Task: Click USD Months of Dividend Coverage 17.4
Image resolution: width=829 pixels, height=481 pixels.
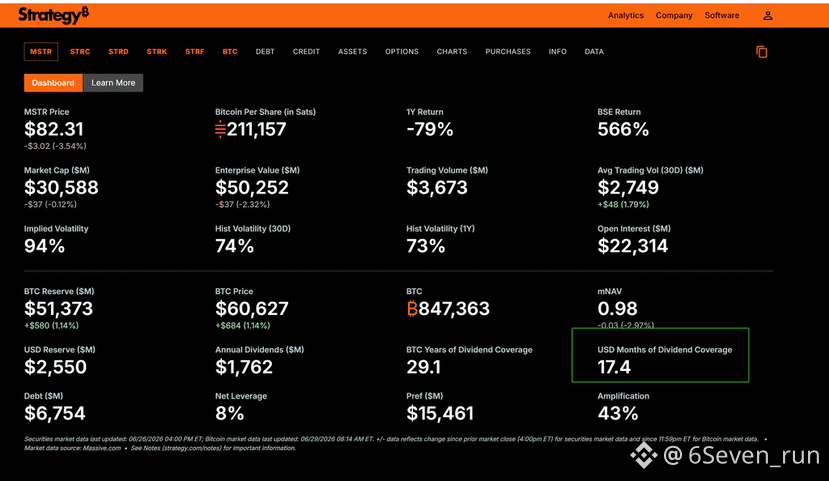Action: click(x=614, y=367)
